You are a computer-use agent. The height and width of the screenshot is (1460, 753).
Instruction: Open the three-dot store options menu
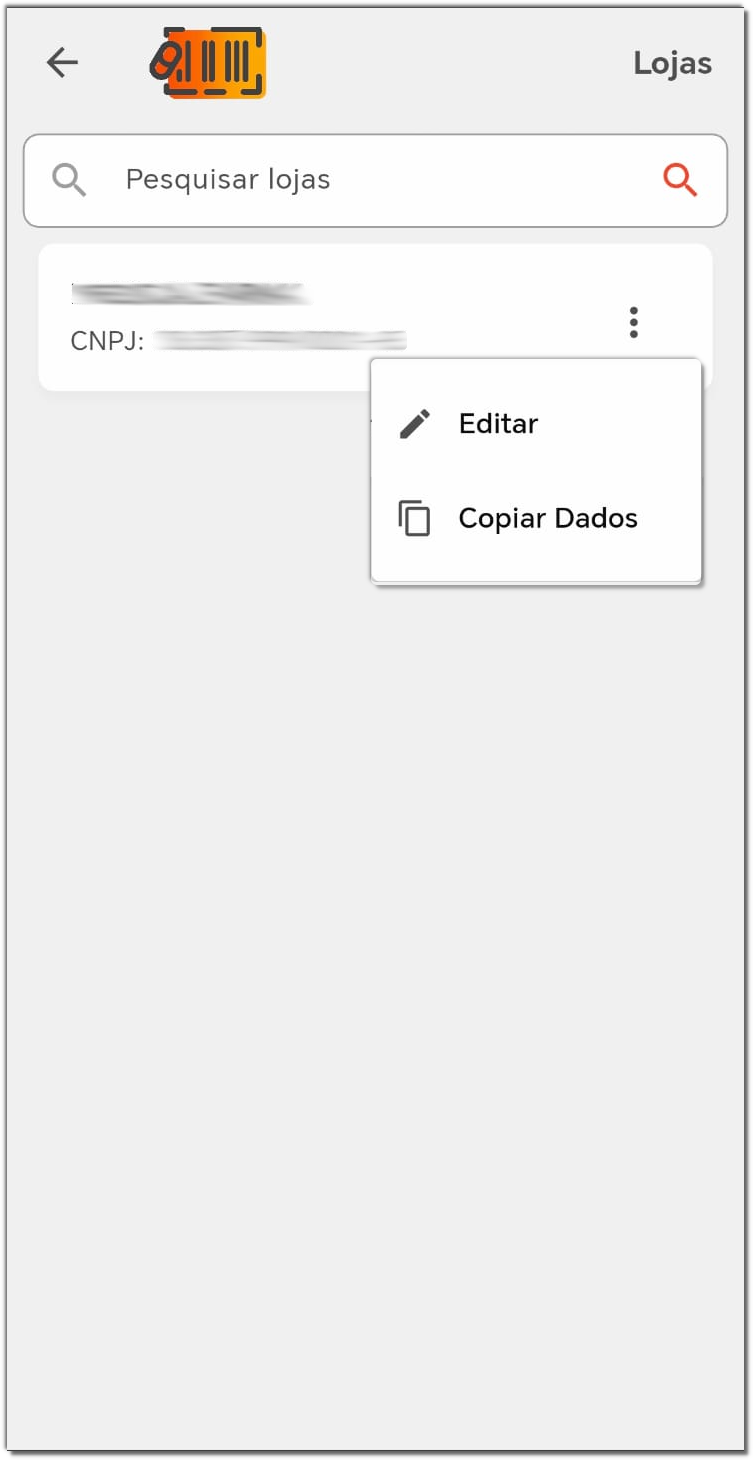[633, 322]
